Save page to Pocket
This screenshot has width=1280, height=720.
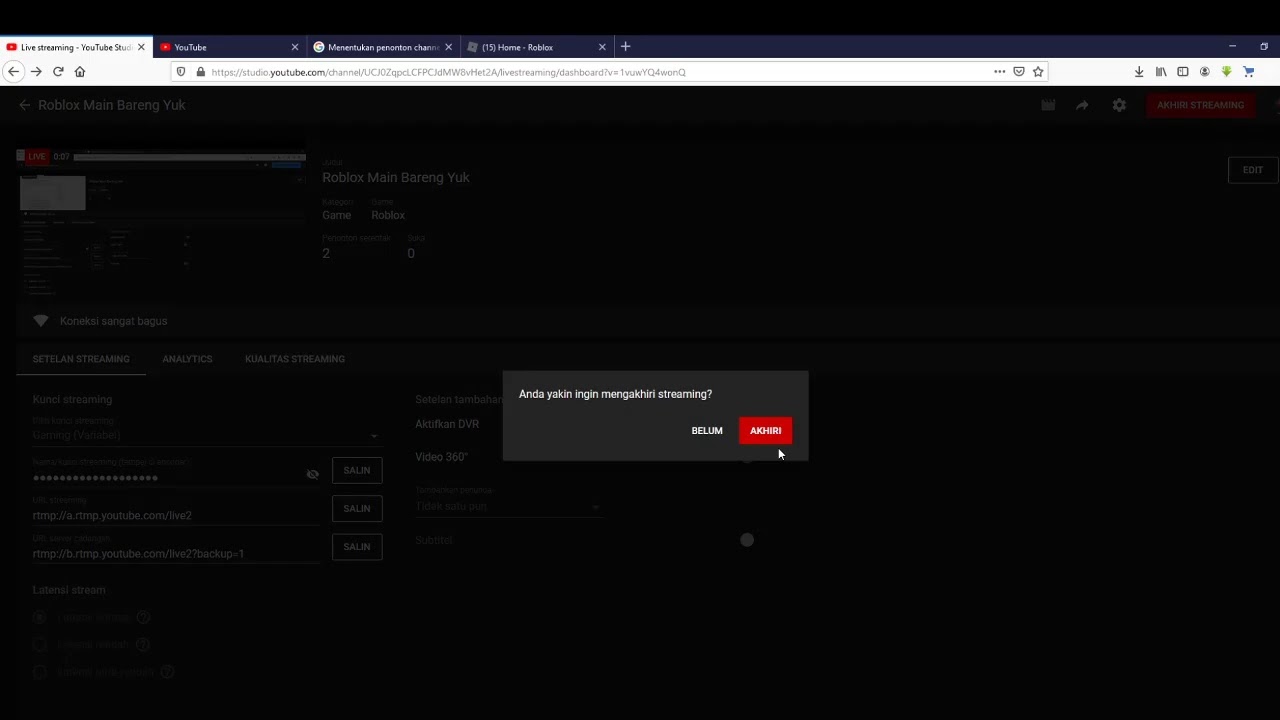[x=1019, y=72]
